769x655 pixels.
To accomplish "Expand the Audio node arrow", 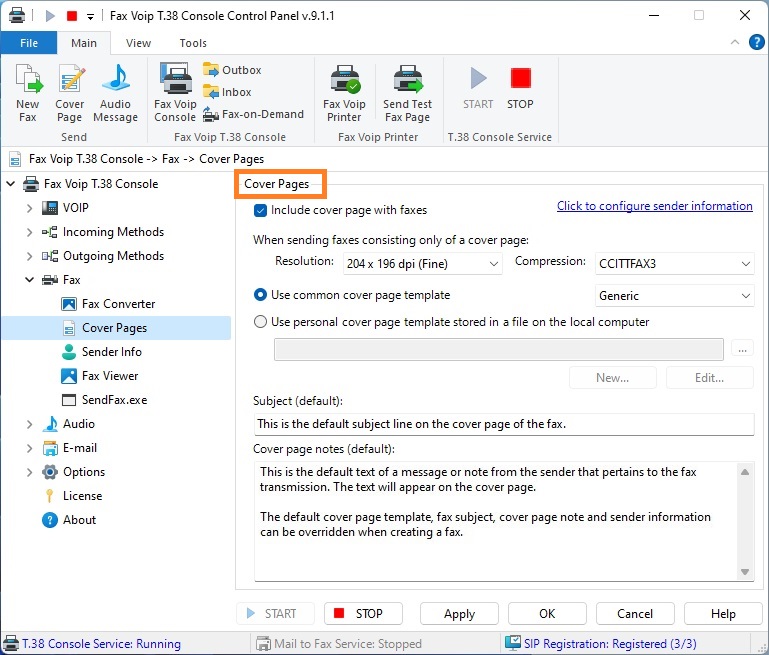I will [x=29, y=424].
